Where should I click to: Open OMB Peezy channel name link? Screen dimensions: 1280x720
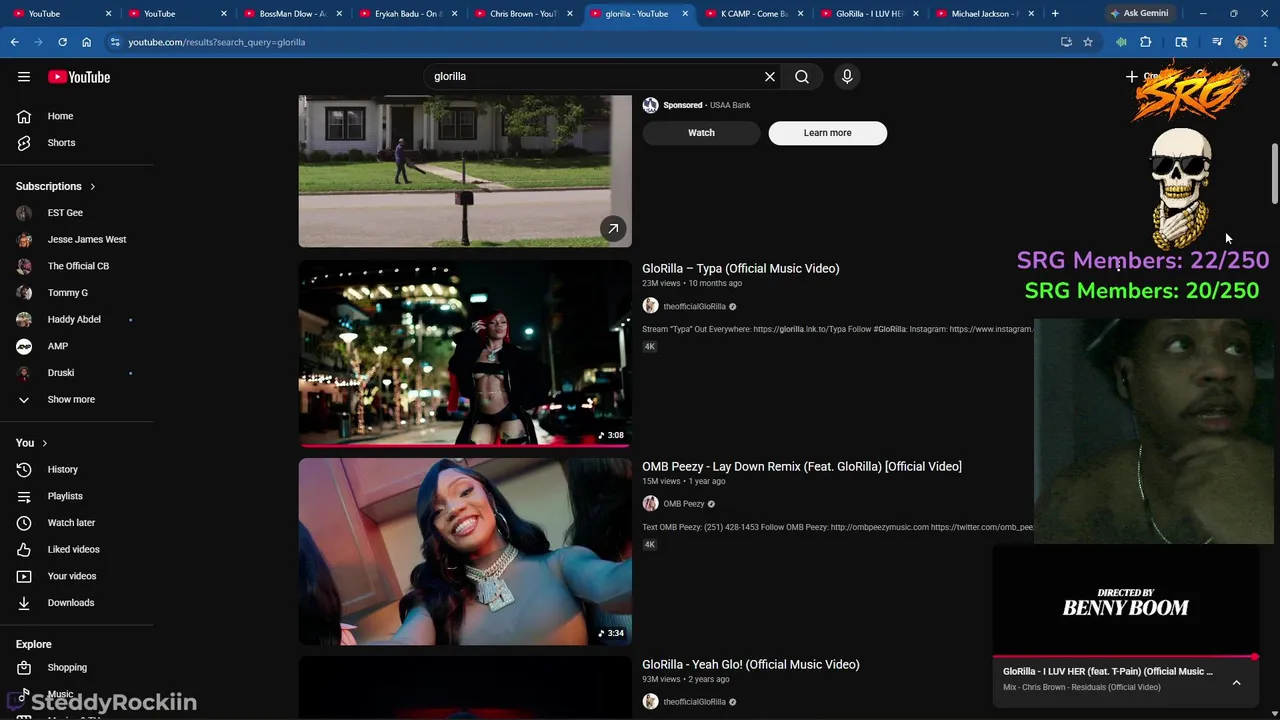pos(684,504)
